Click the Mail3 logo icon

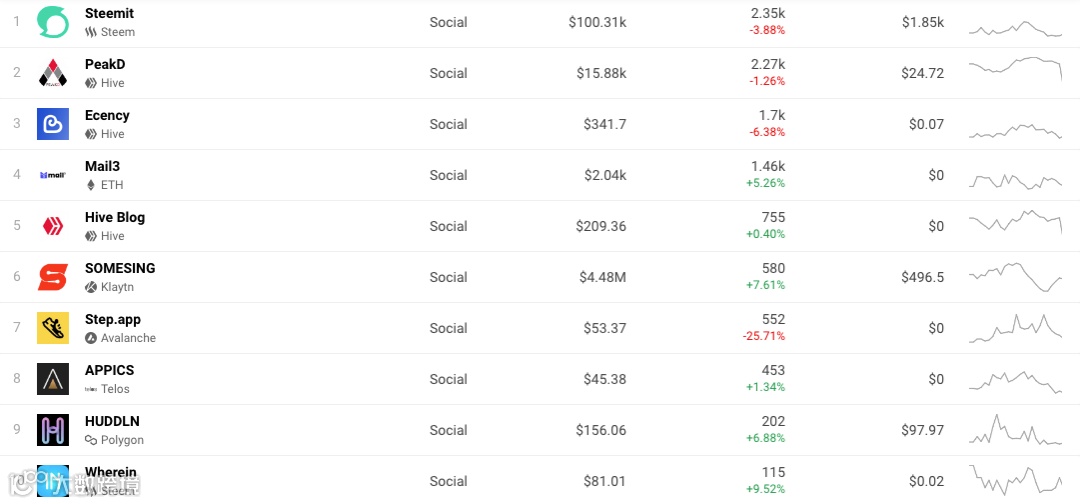tap(52, 176)
